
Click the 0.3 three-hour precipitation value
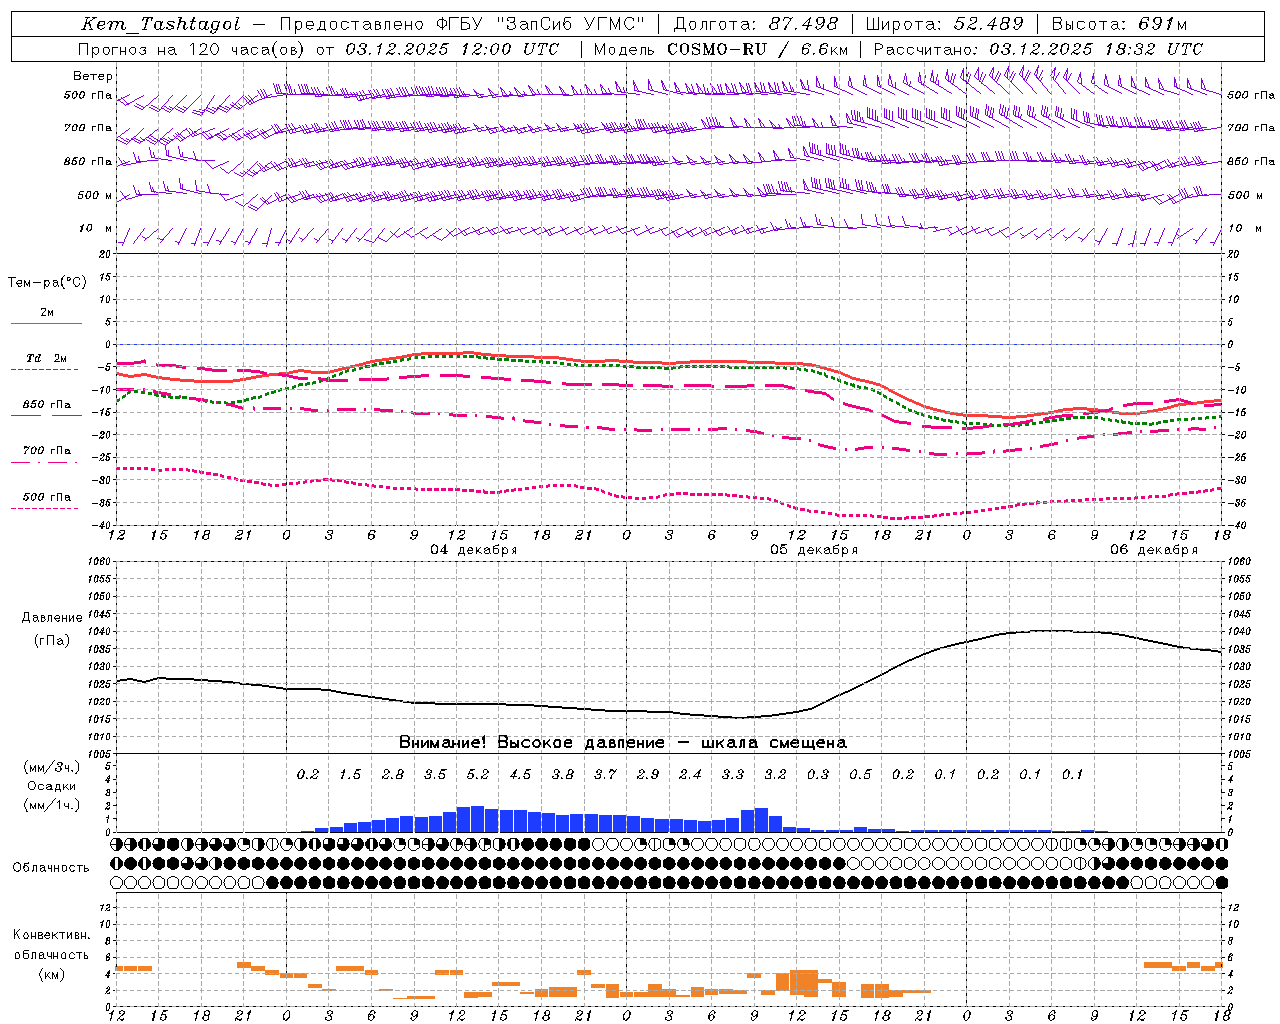[x=818, y=774]
